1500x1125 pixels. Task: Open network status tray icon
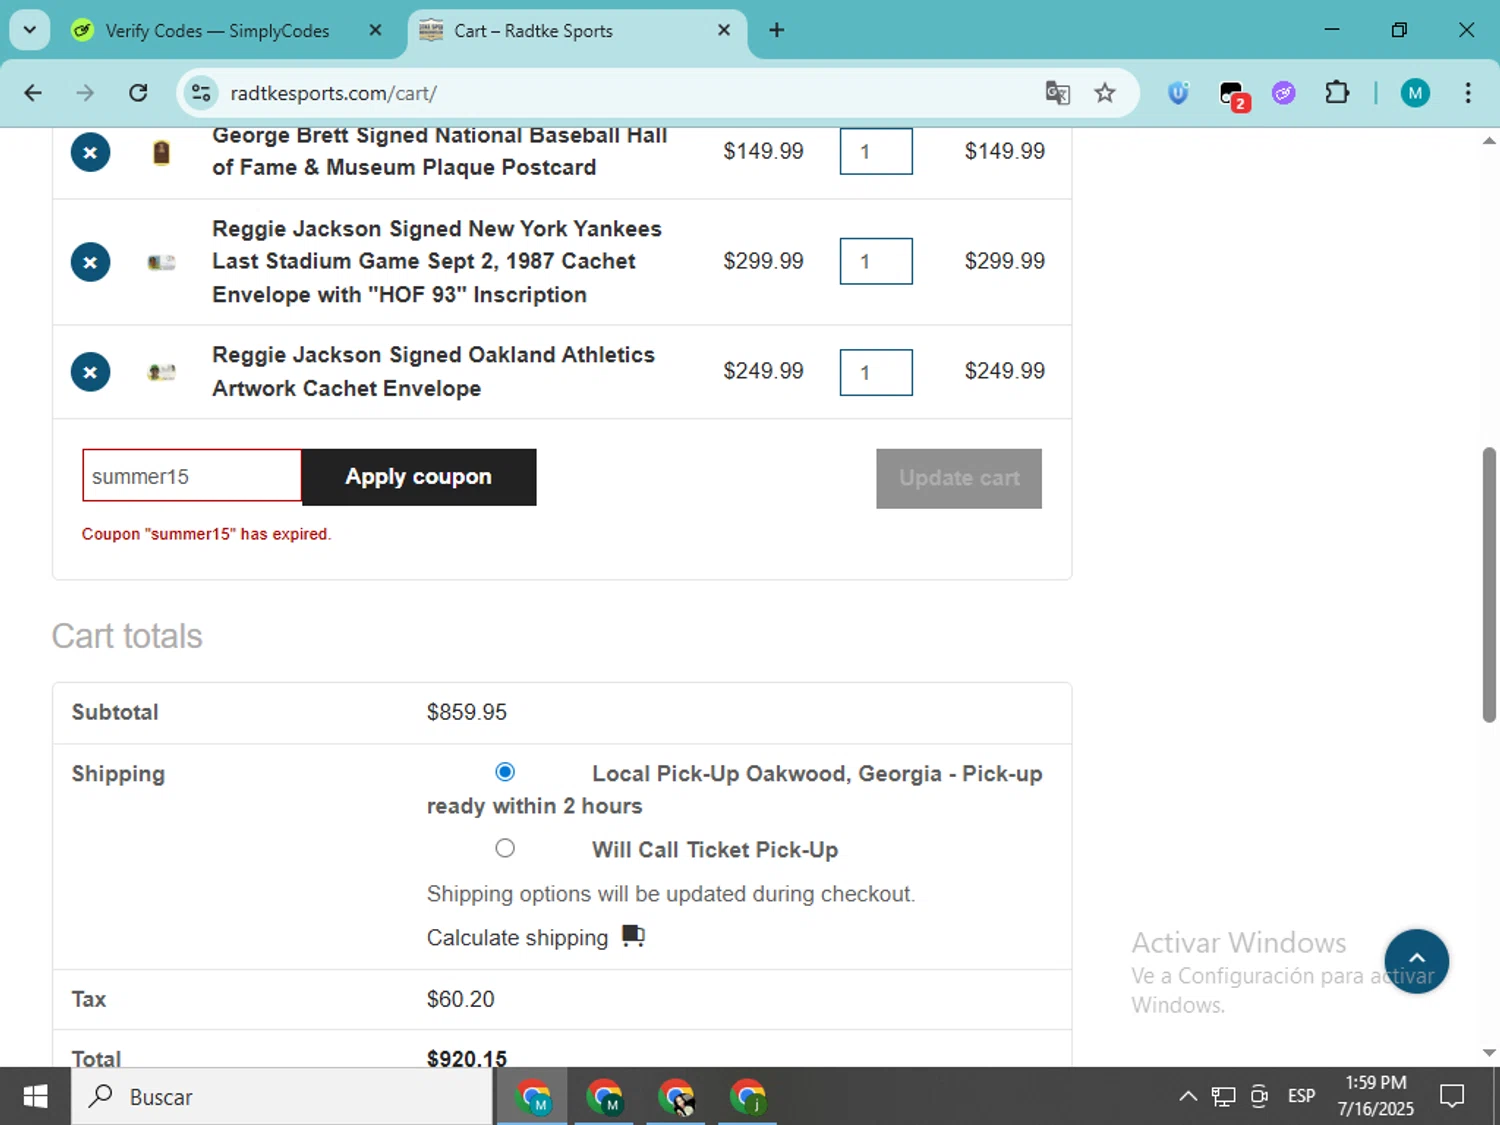(x=1223, y=1097)
